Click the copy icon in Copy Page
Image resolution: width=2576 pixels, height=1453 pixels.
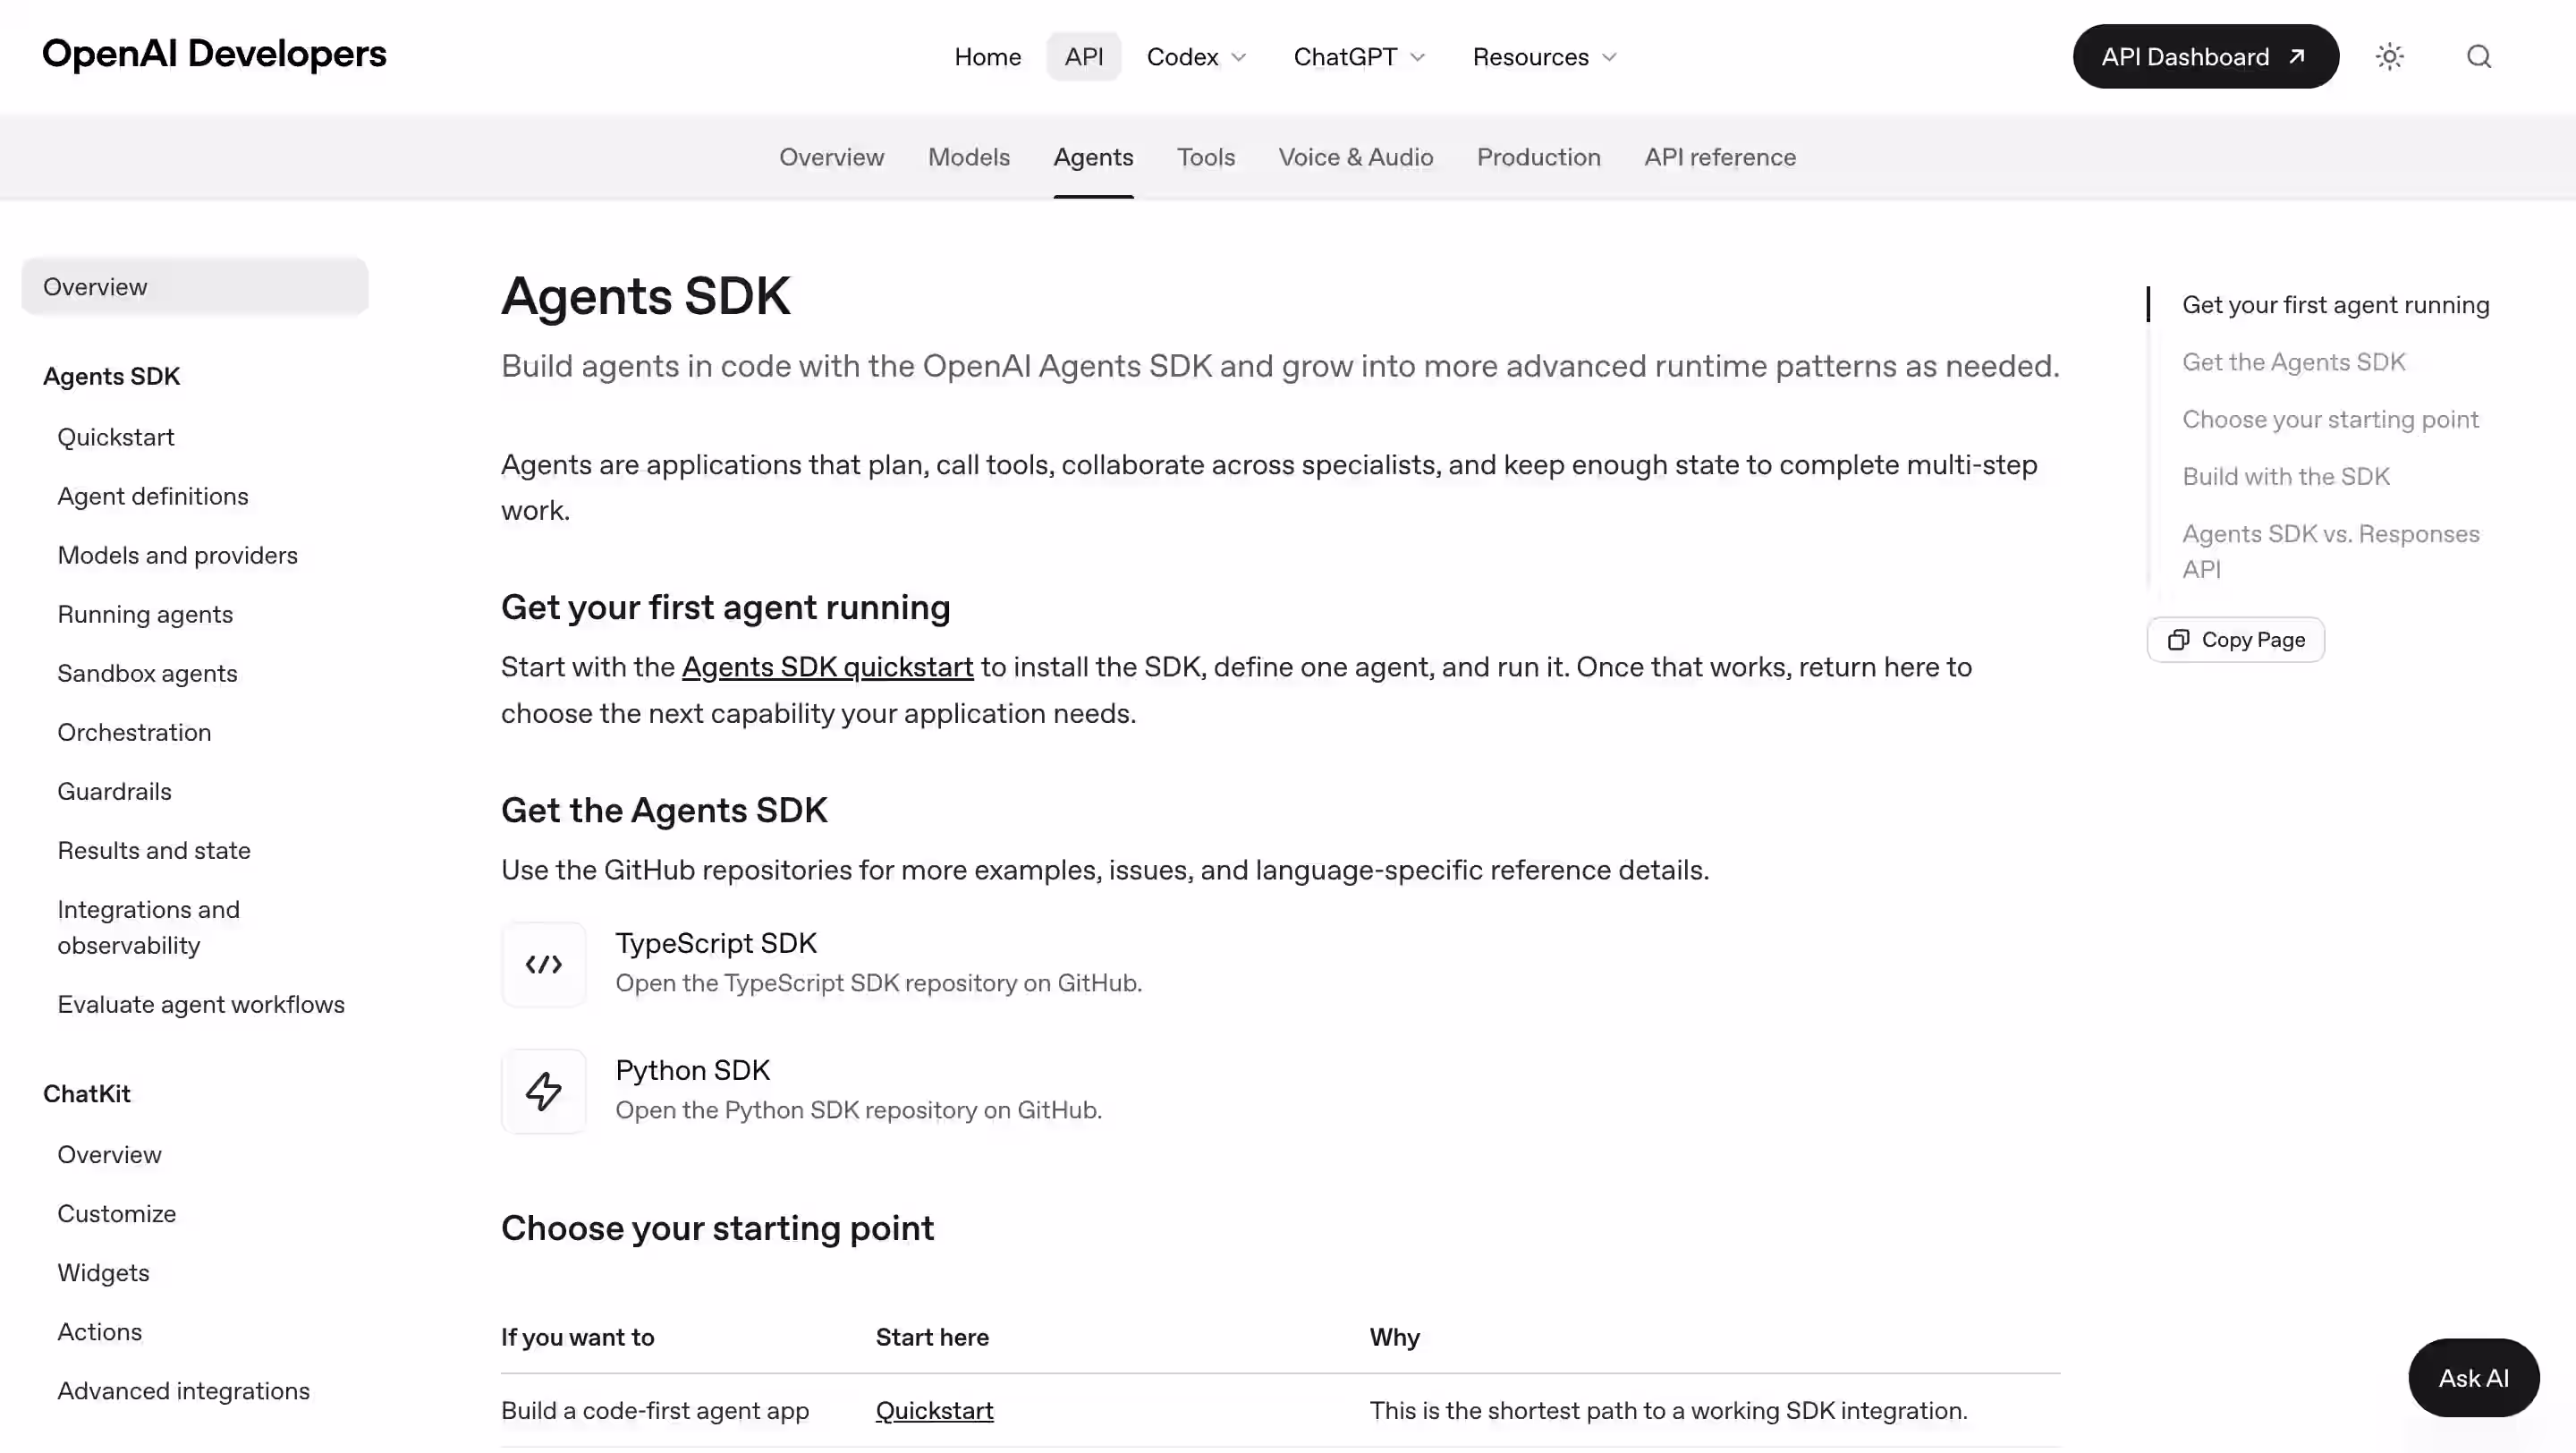[x=2178, y=640]
